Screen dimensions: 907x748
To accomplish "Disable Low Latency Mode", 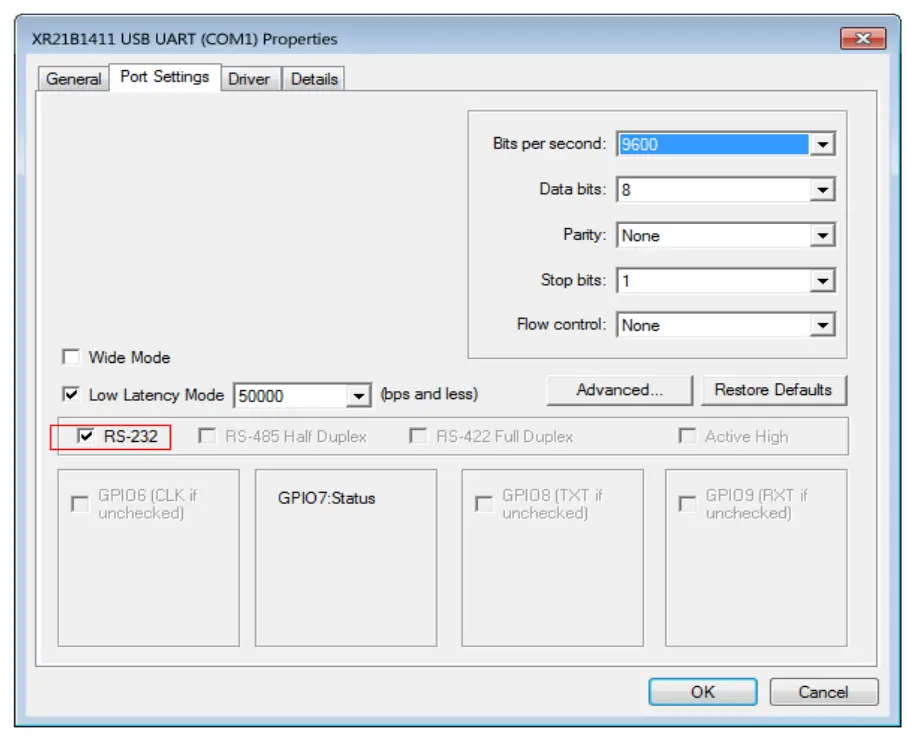I will (x=70, y=395).
